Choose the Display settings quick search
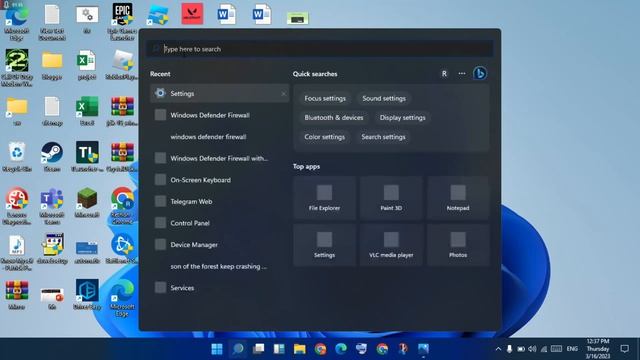 click(x=402, y=118)
